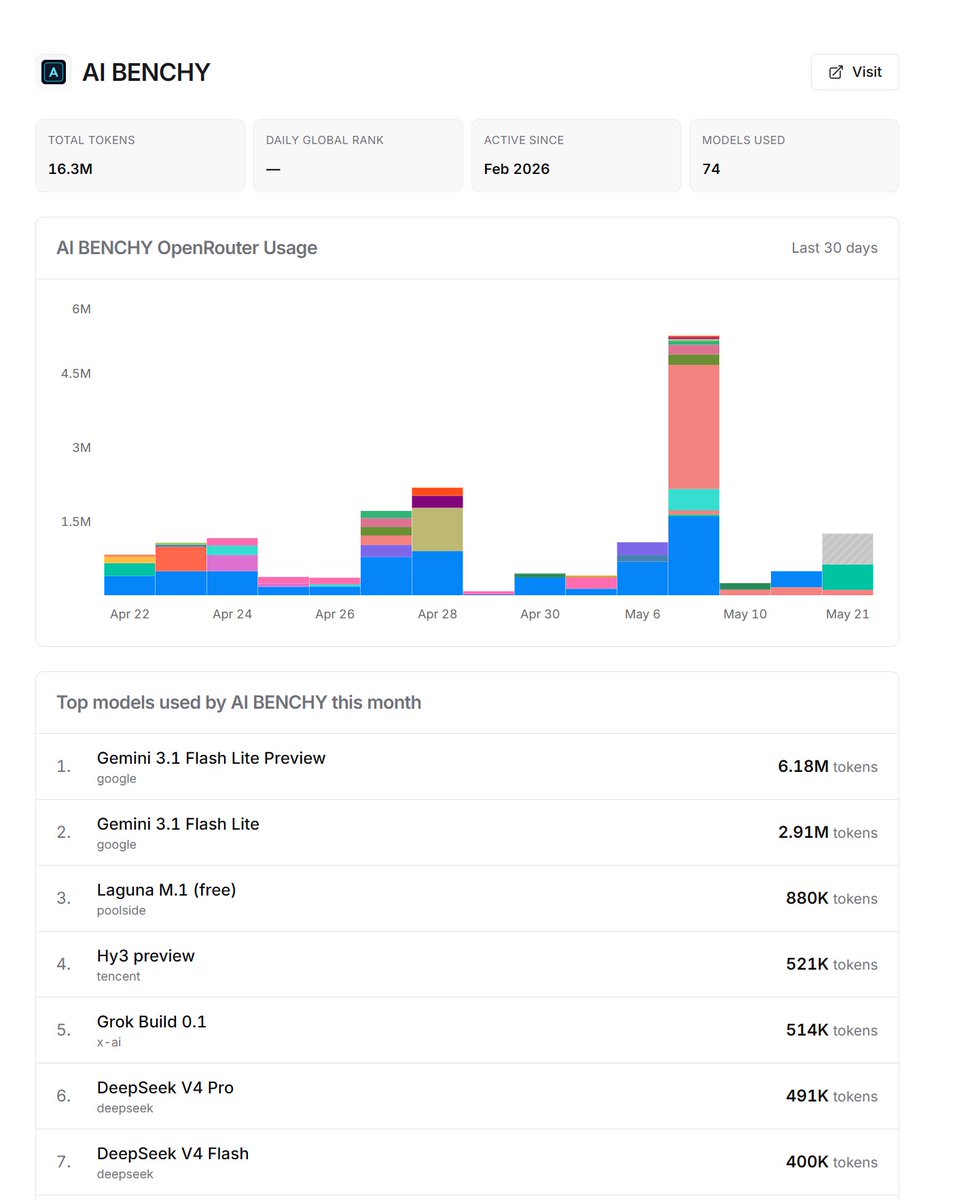
Task: Click the May 6 axis label
Action: (x=643, y=614)
